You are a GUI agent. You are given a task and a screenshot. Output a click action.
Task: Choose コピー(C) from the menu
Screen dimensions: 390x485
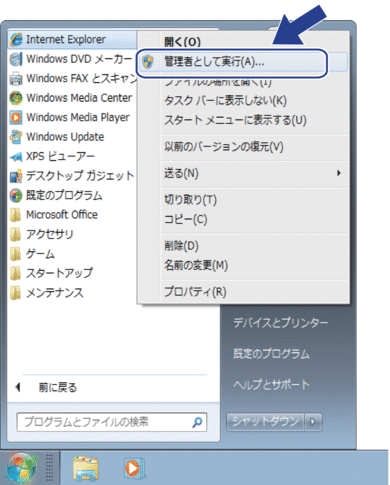click(x=186, y=220)
